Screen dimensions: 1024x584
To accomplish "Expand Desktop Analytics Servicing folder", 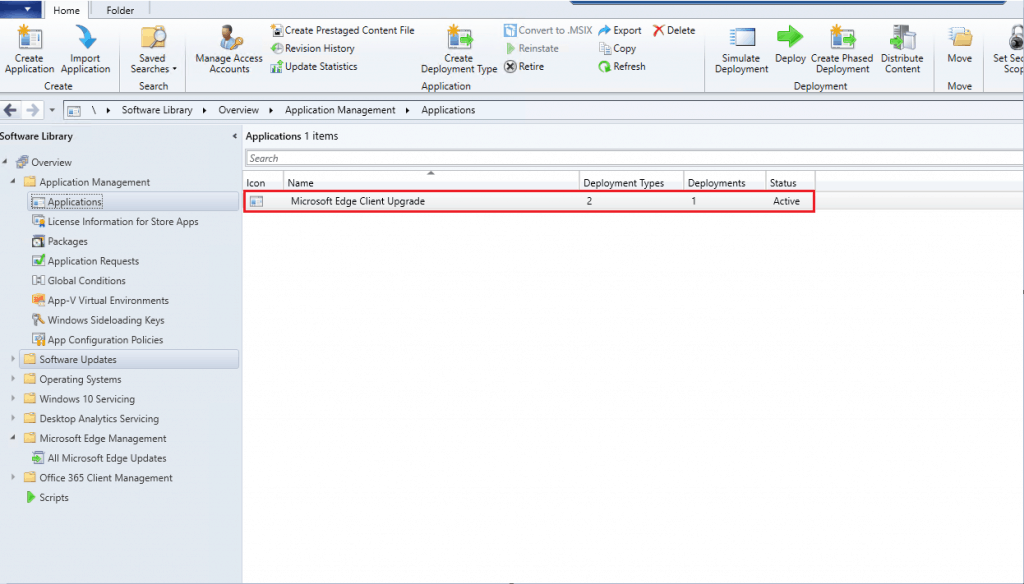I will tap(12, 417).
